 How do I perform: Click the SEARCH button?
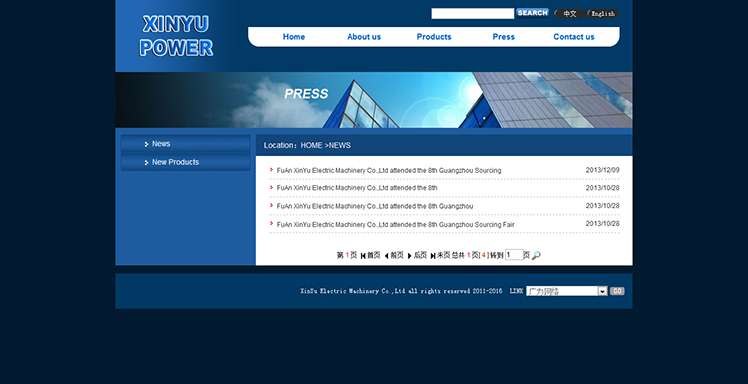(x=532, y=13)
